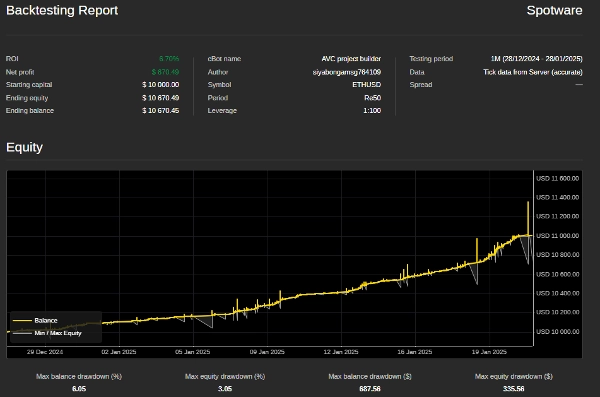Click the 12 Jan 2025 date label
The height and width of the screenshot is (397, 600).
pos(341,352)
